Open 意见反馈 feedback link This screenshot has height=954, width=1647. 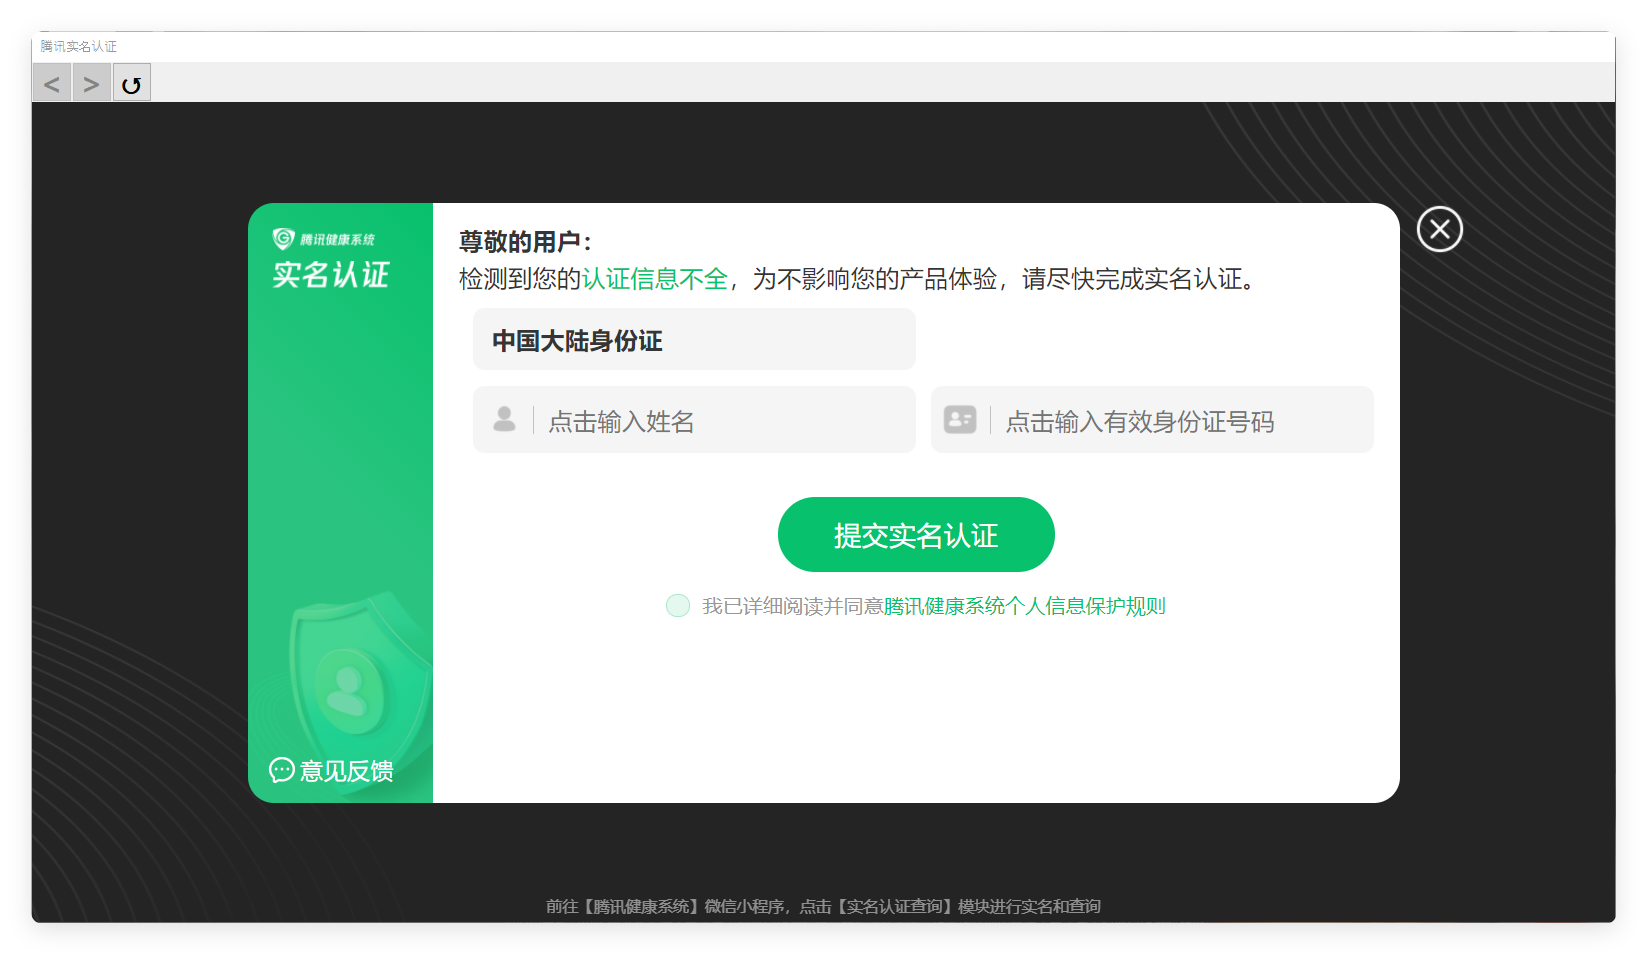[331, 771]
